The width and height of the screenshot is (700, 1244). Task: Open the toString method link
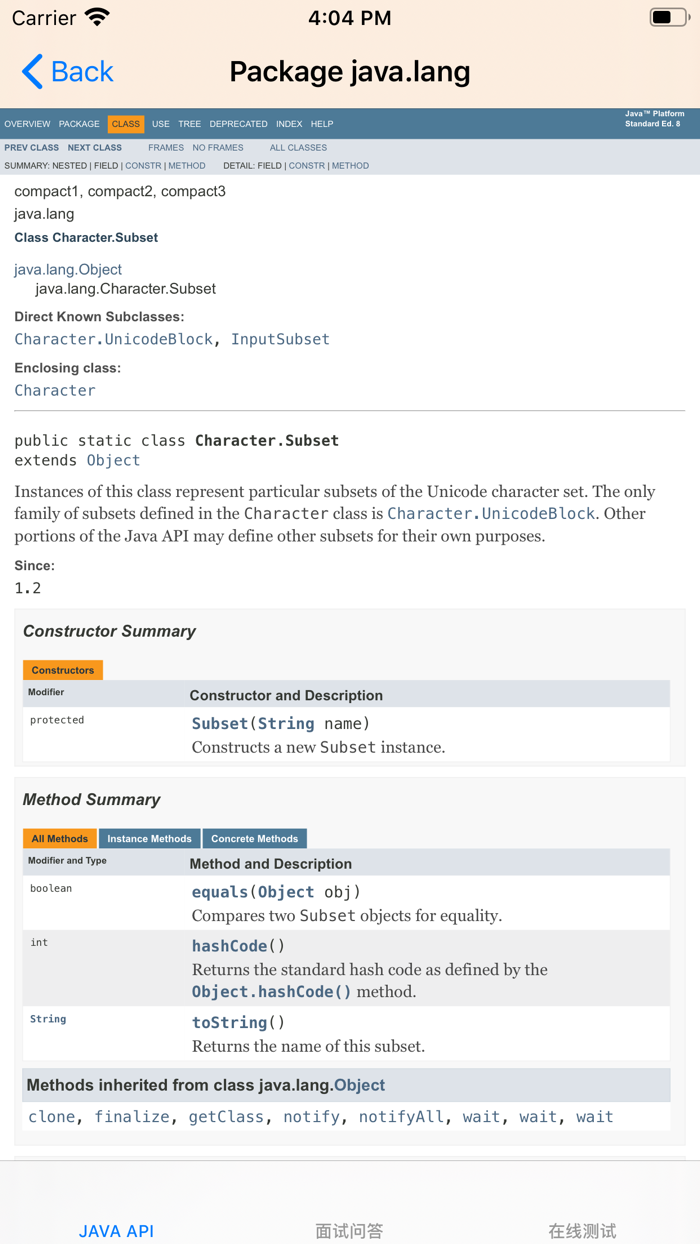pos(230,1022)
